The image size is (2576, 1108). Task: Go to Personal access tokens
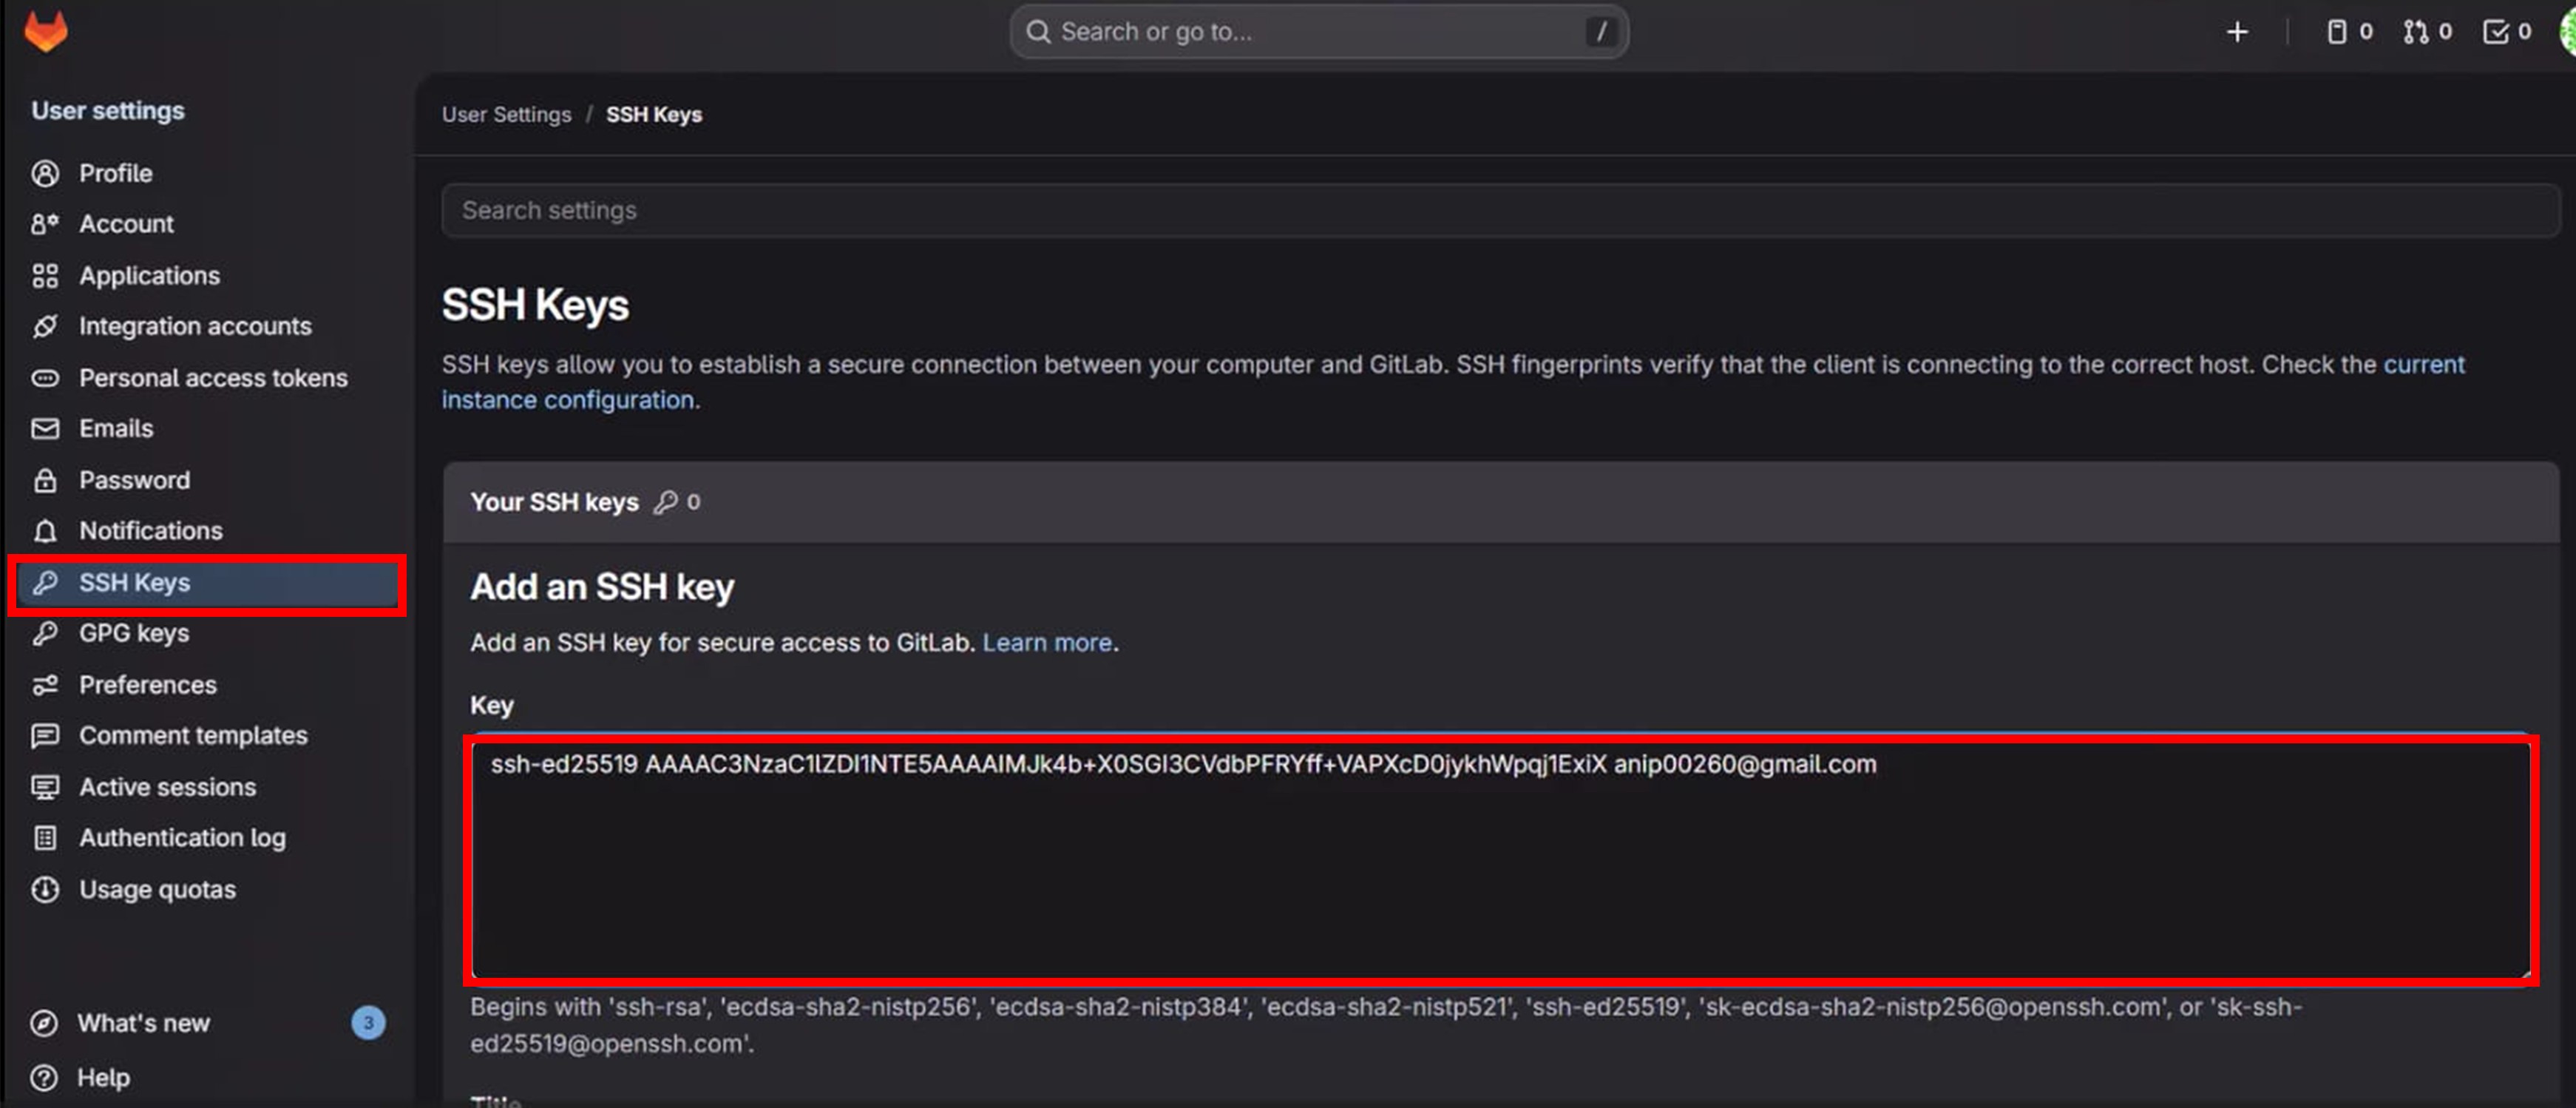(x=213, y=378)
